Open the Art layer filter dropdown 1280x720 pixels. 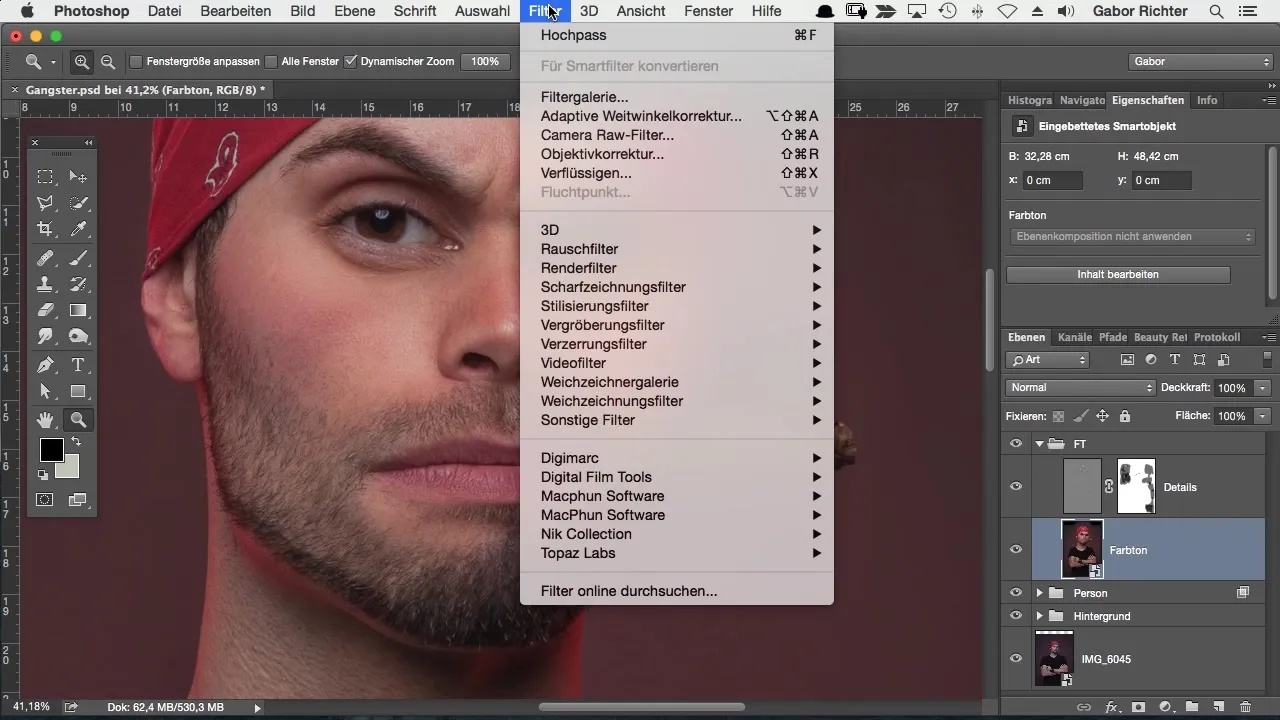1048,360
